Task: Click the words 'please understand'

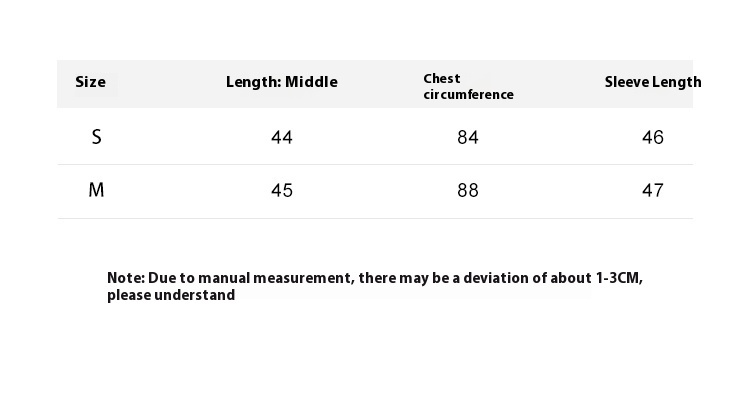Action: pos(171,295)
